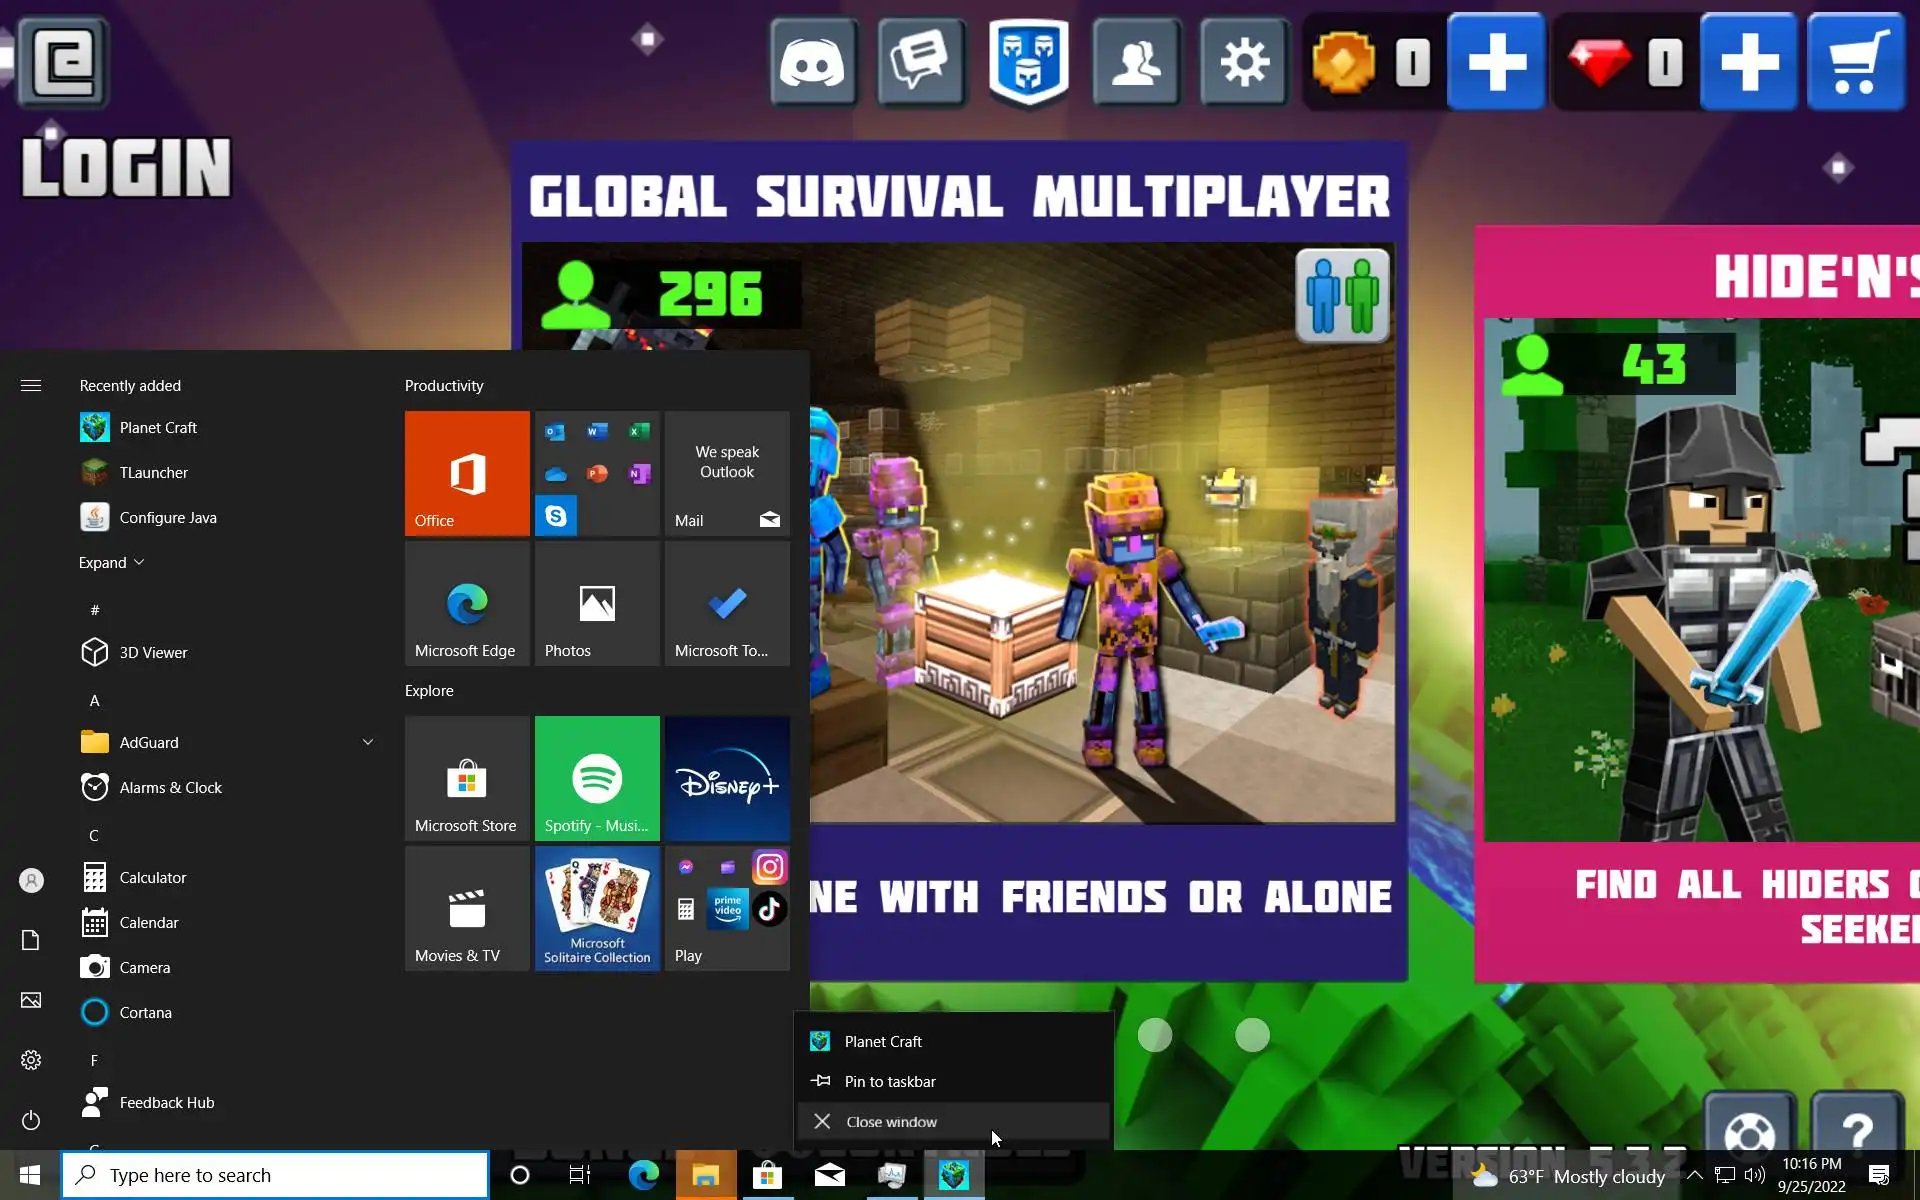Open the clan shield mask icon
The width and height of the screenshot is (1920, 1200).
tap(1029, 63)
